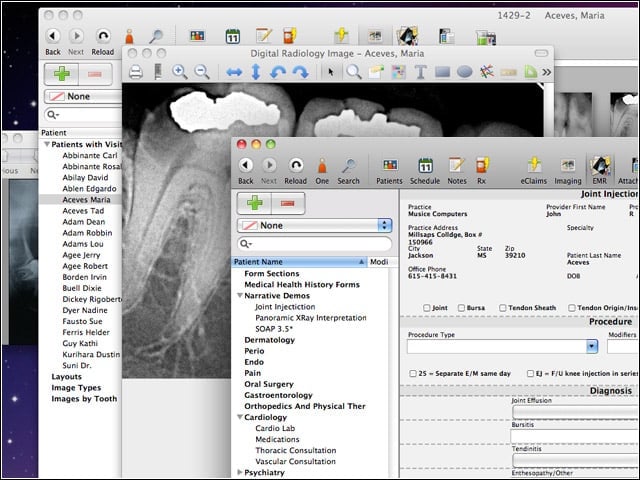Select Medical Health History Forms
This screenshot has height=480, width=640.
(x=302, y=285)
